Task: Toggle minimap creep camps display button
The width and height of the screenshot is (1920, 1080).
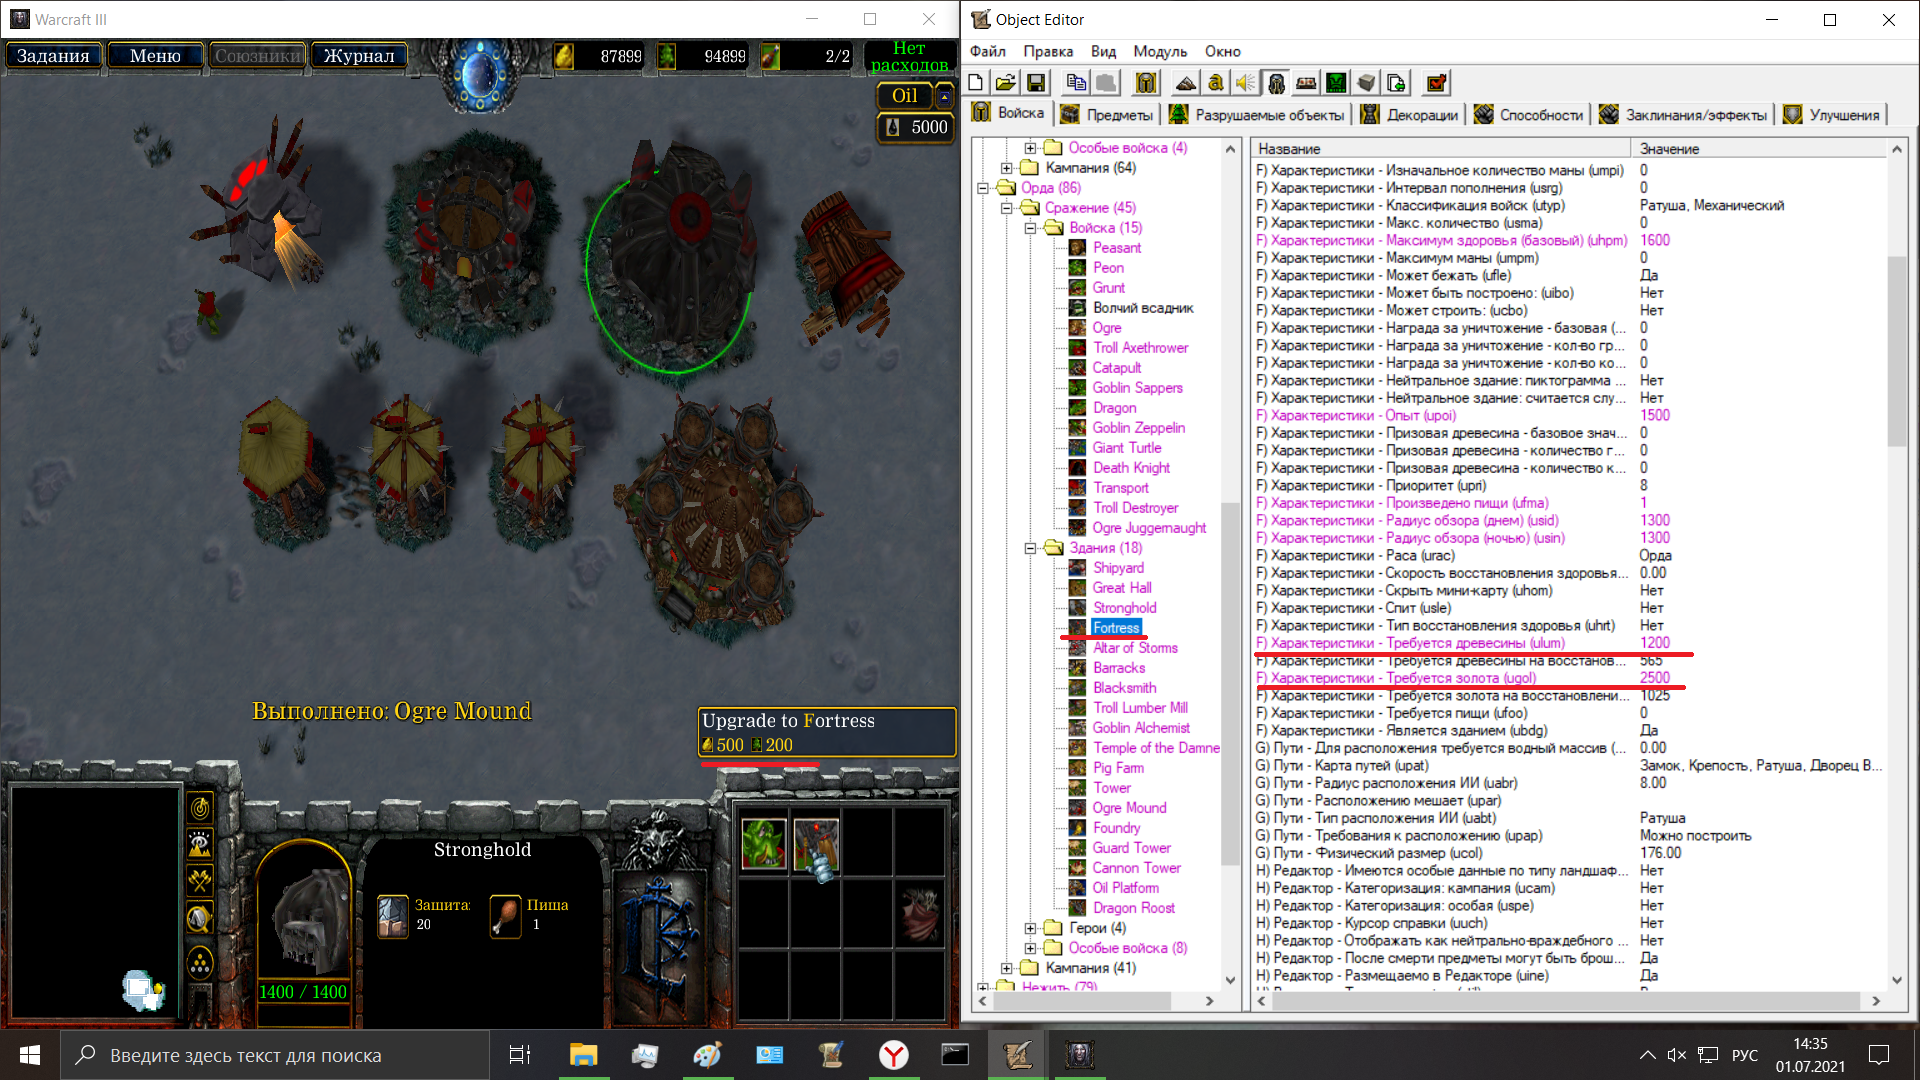Action: 200,917
